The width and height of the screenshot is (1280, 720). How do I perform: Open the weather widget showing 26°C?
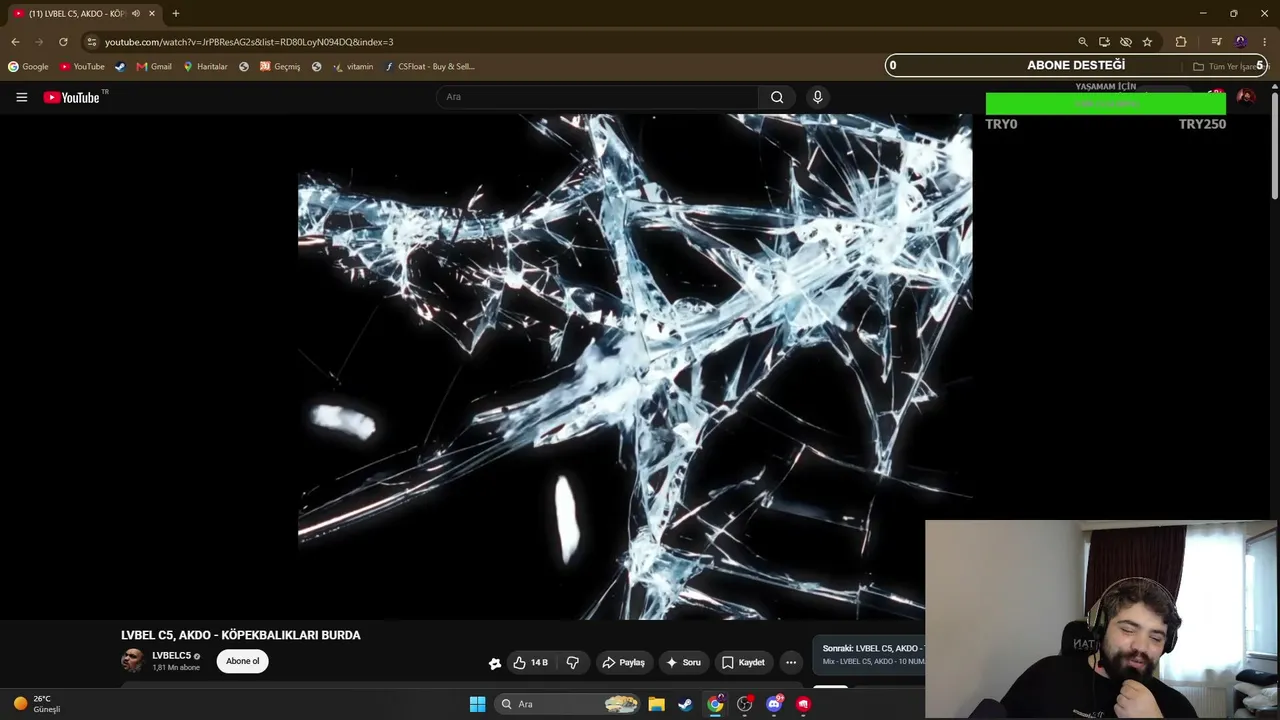coord(38,704)
